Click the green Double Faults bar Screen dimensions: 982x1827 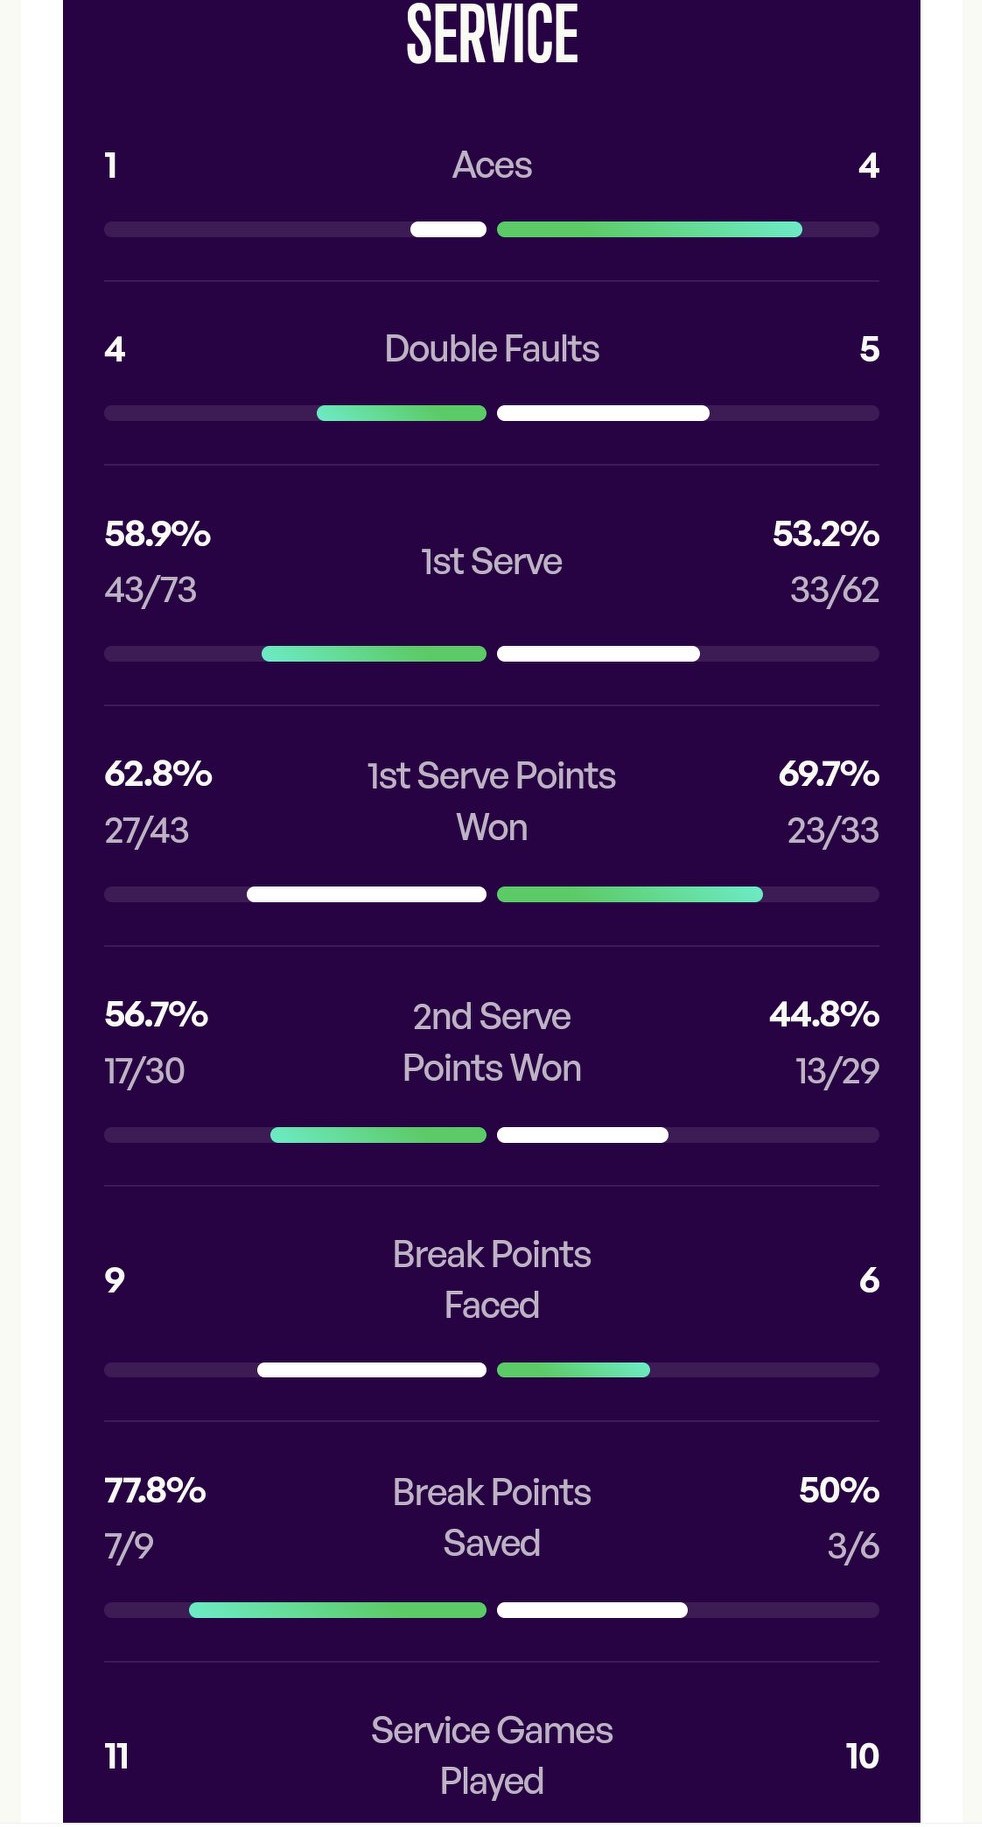(401, 414)
